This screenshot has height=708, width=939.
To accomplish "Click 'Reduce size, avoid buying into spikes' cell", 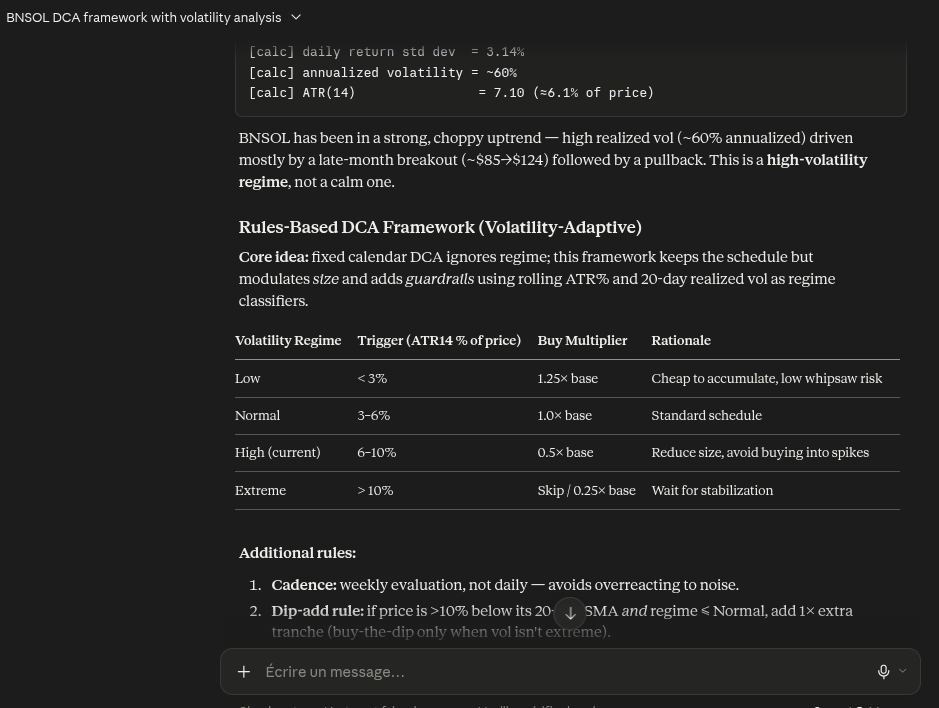I will coord(760,453).
